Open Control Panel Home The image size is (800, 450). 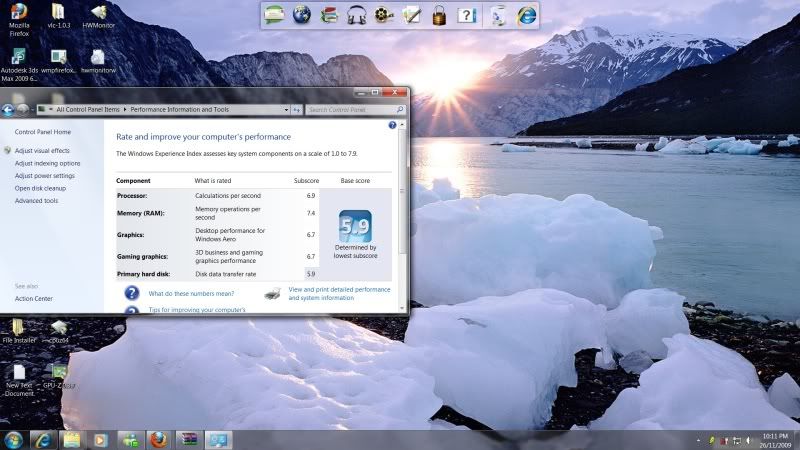click(x=43, y=132)
